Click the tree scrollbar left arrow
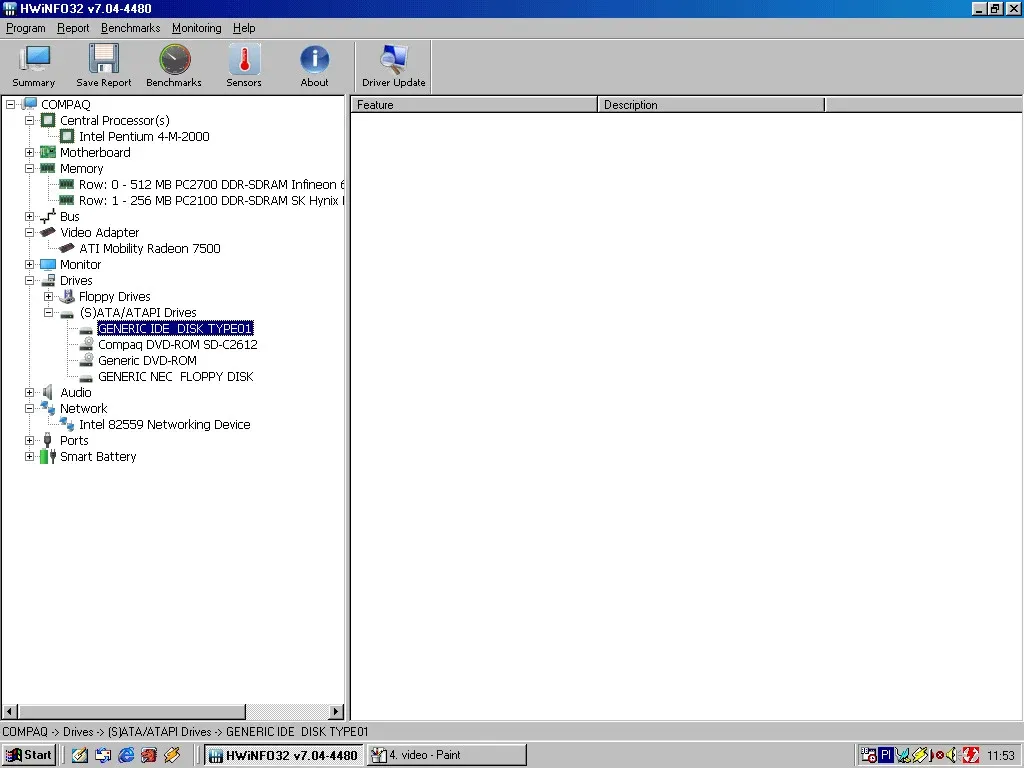This screenshot has height=768, width=1024. tap(10, 711)
